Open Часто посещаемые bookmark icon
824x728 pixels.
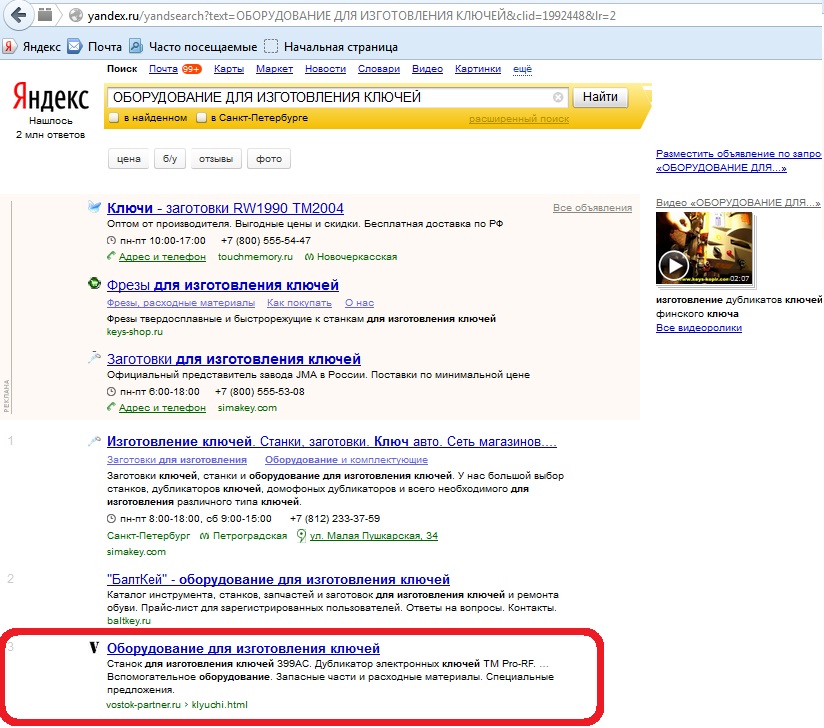click(x=136, y=47)
